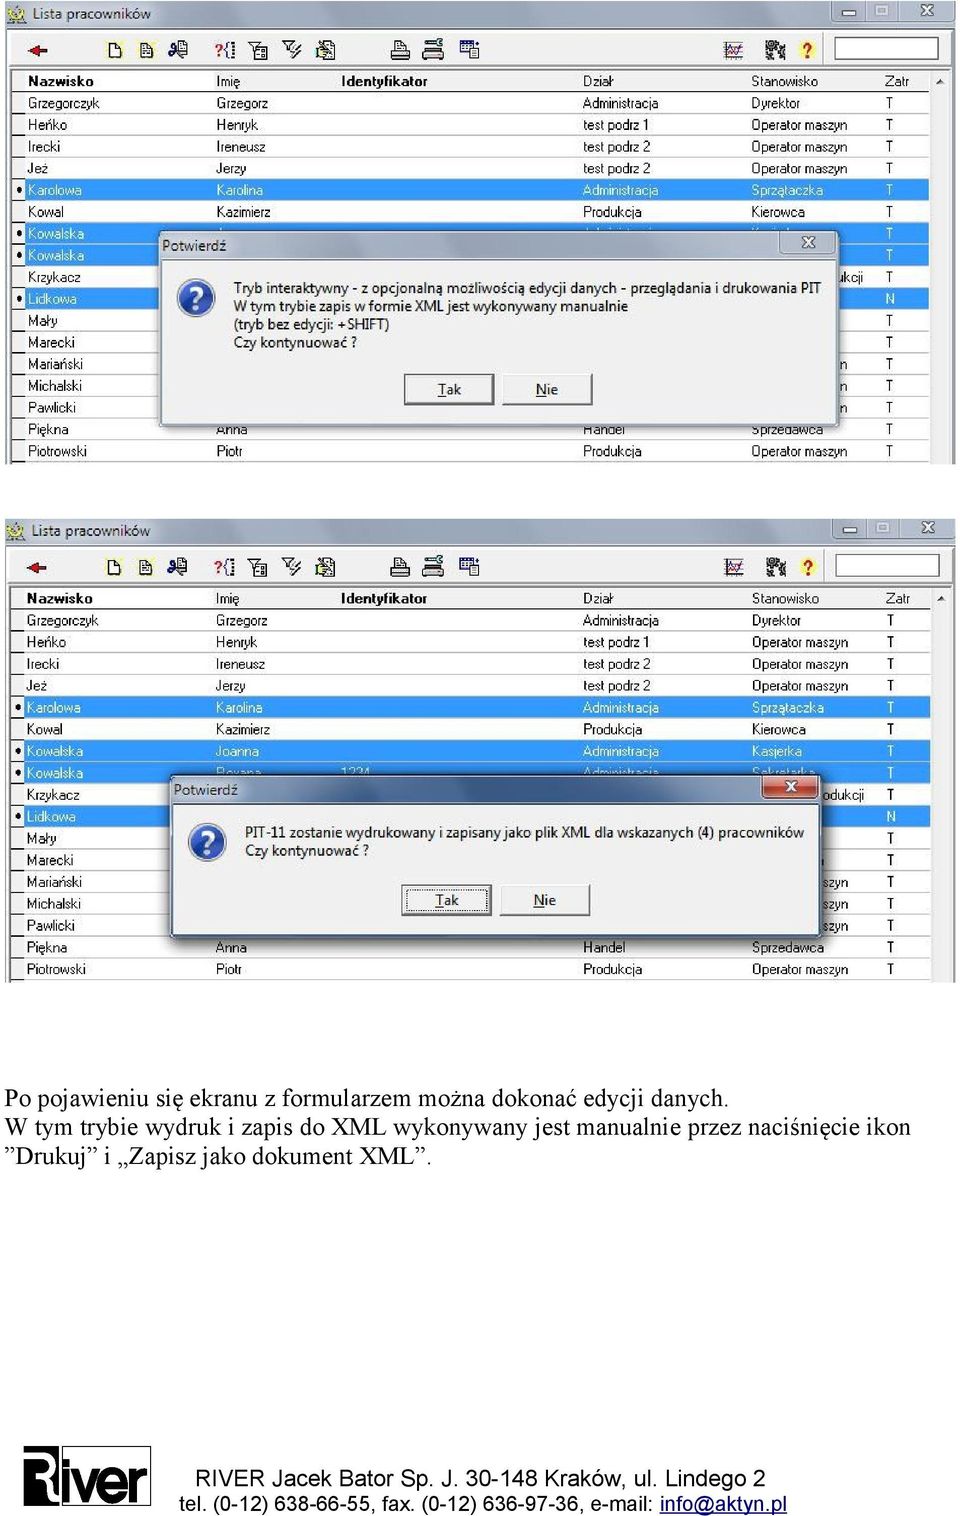Click Mały name in first window list

tap(43, 321)
